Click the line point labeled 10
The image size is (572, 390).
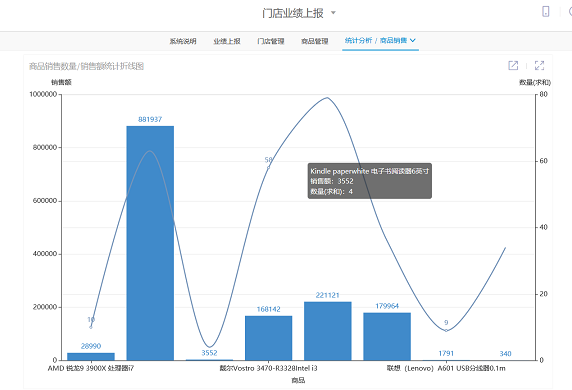click(91, 327)
